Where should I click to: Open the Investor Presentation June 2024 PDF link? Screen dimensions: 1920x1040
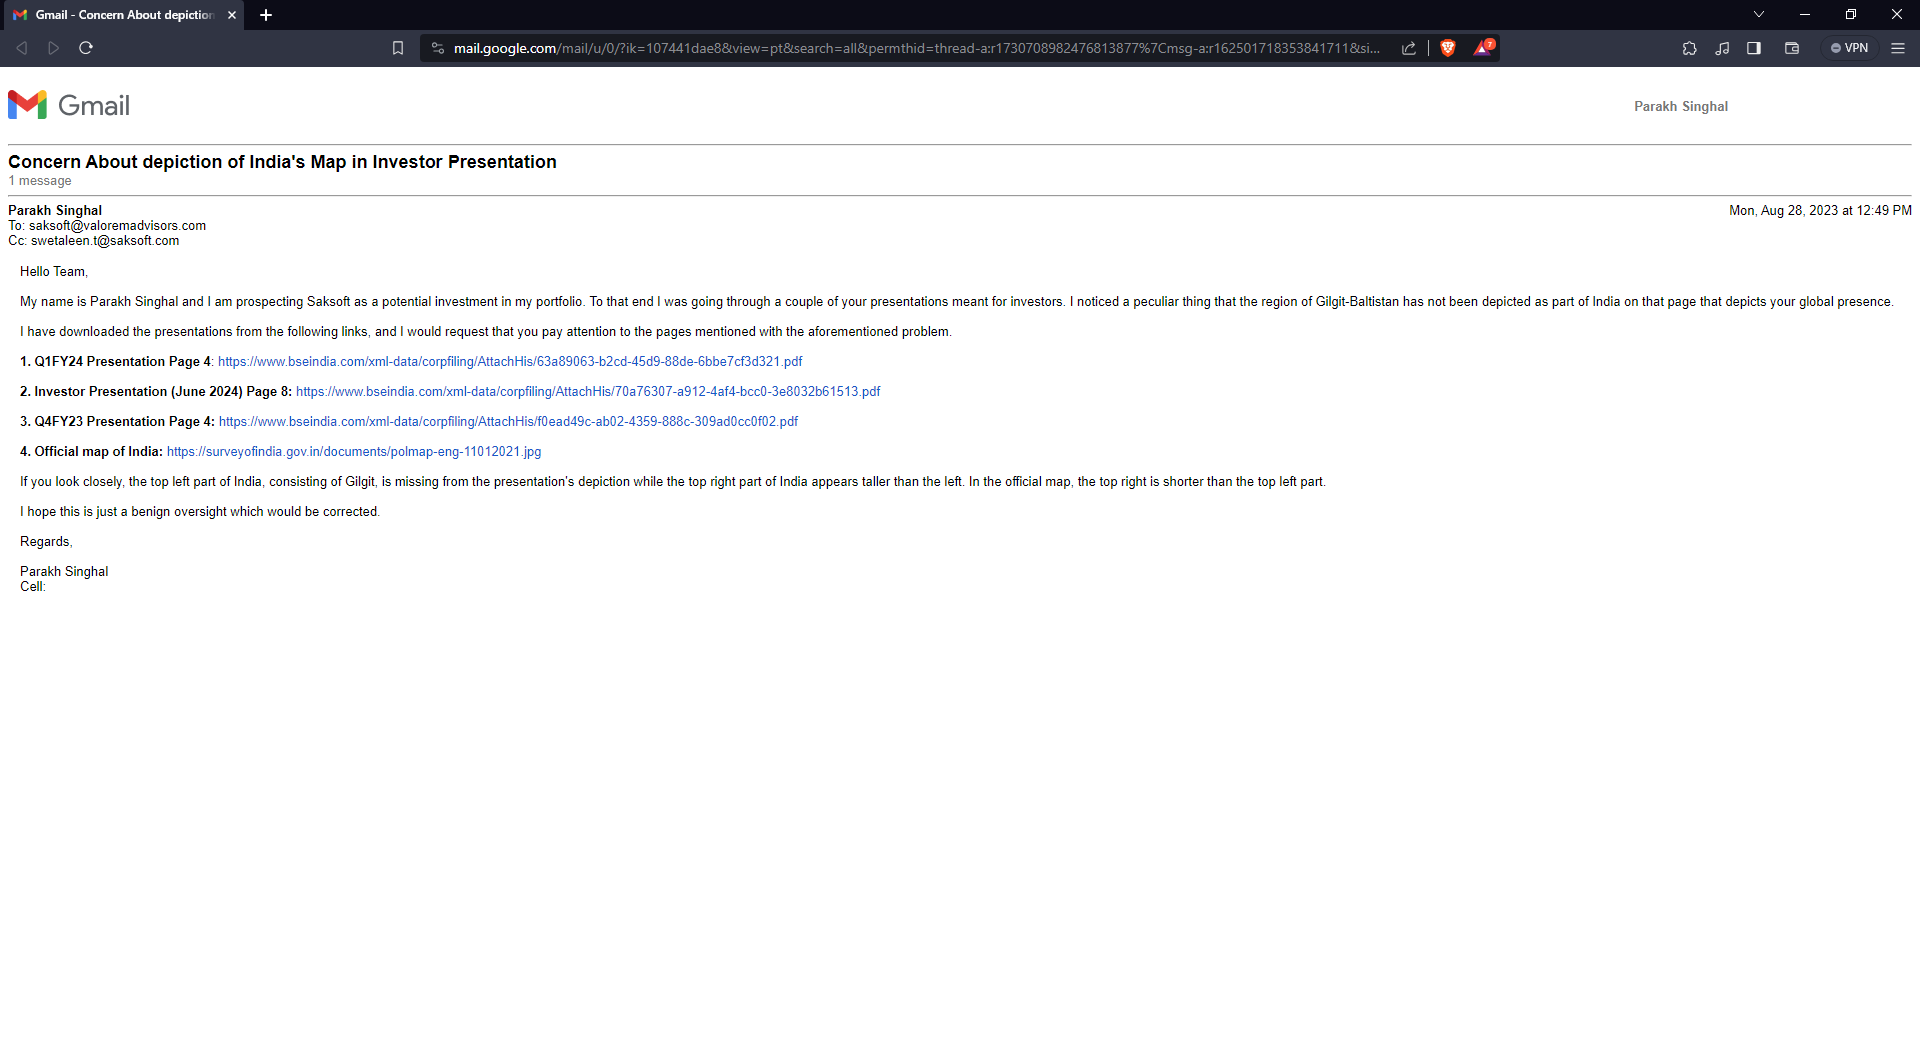(x=588, y=392)
